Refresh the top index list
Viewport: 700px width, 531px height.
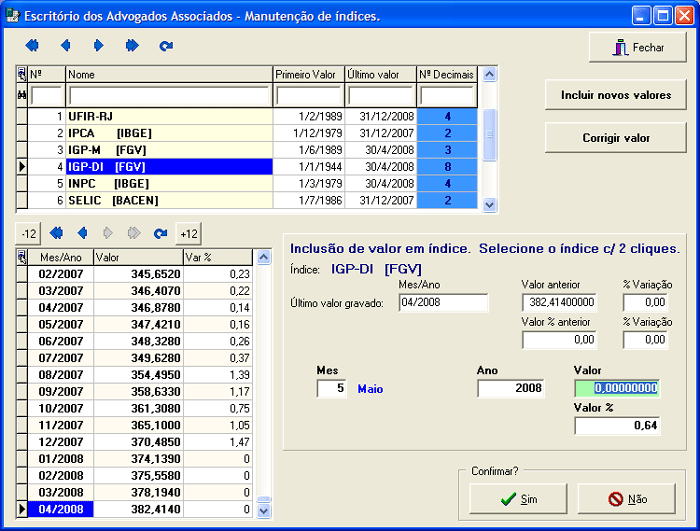pos(166,46)
